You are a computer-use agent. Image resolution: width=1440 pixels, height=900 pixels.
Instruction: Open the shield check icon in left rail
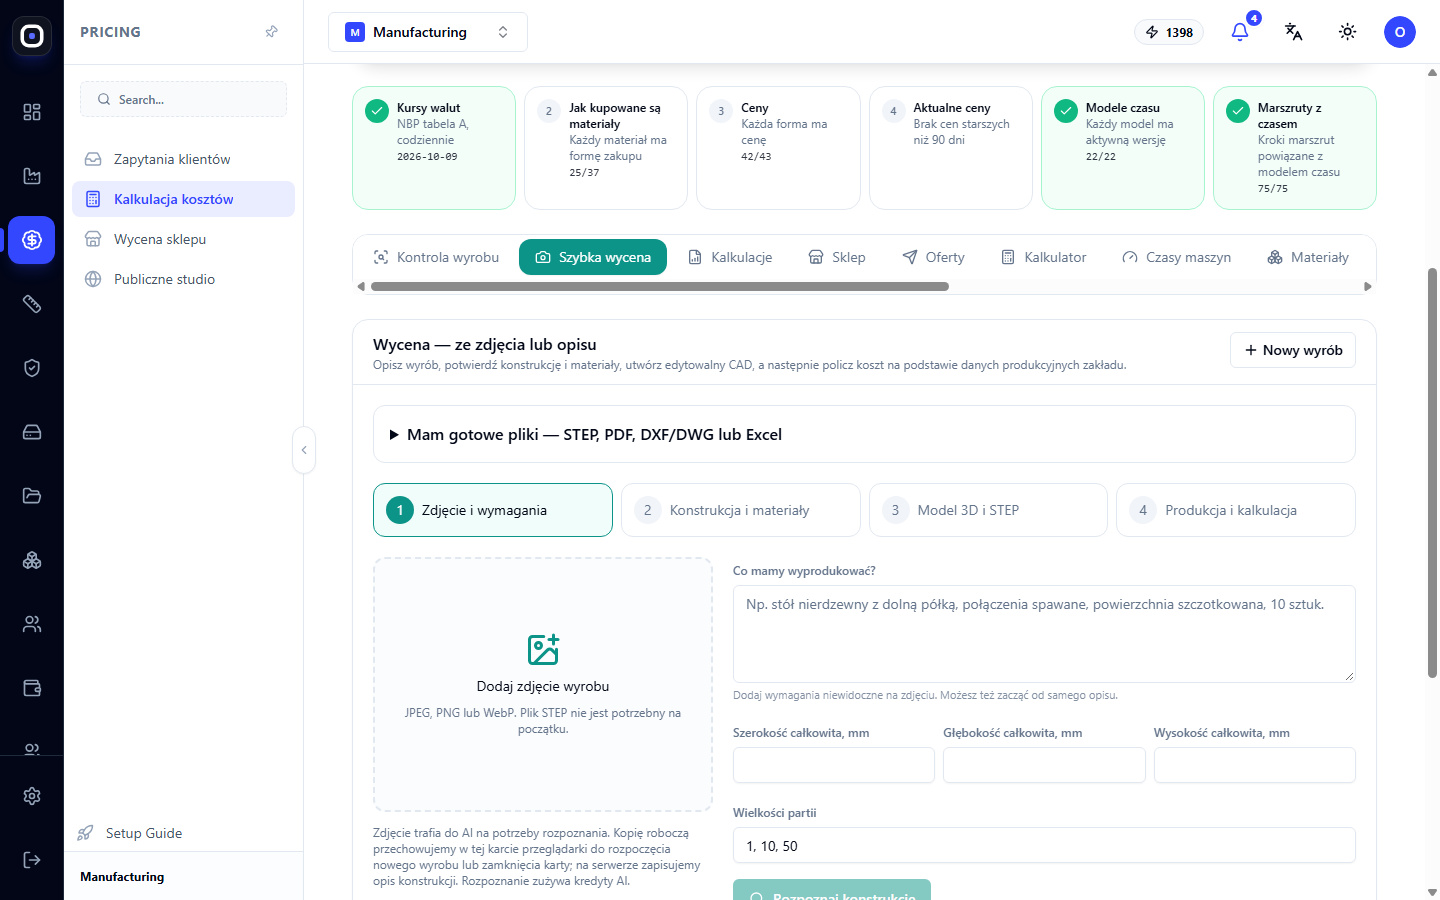tap(32, 368)
